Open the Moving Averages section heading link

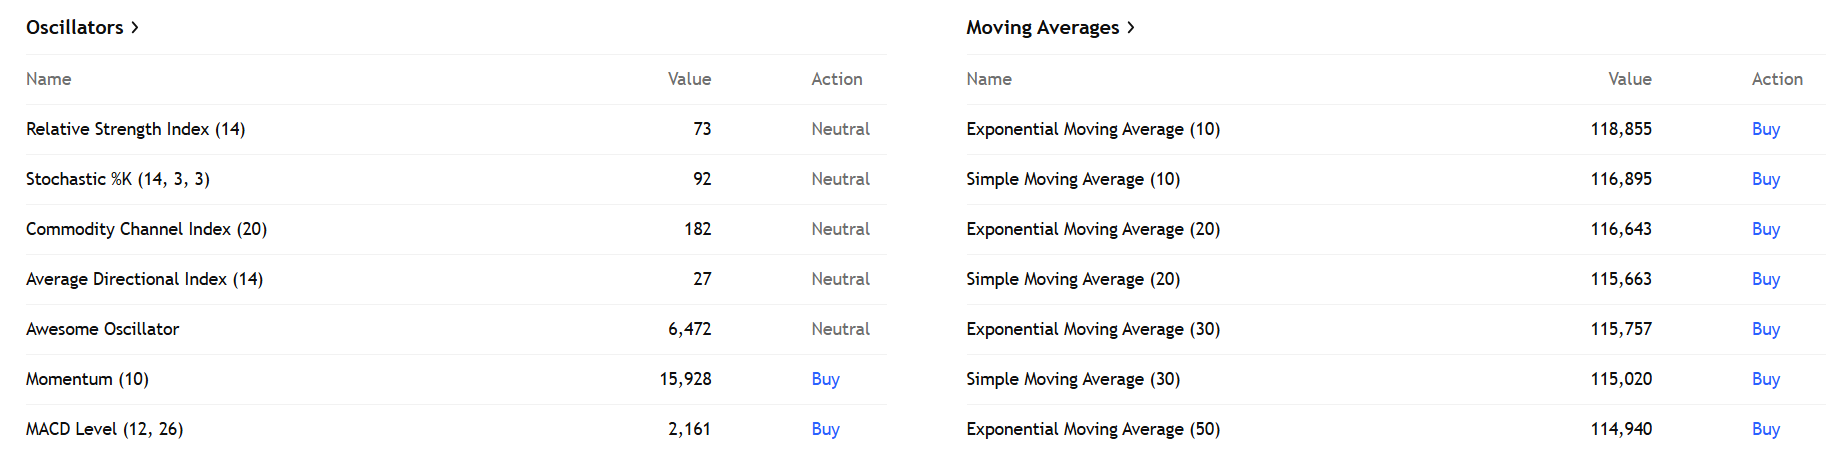click(1042, 27)
